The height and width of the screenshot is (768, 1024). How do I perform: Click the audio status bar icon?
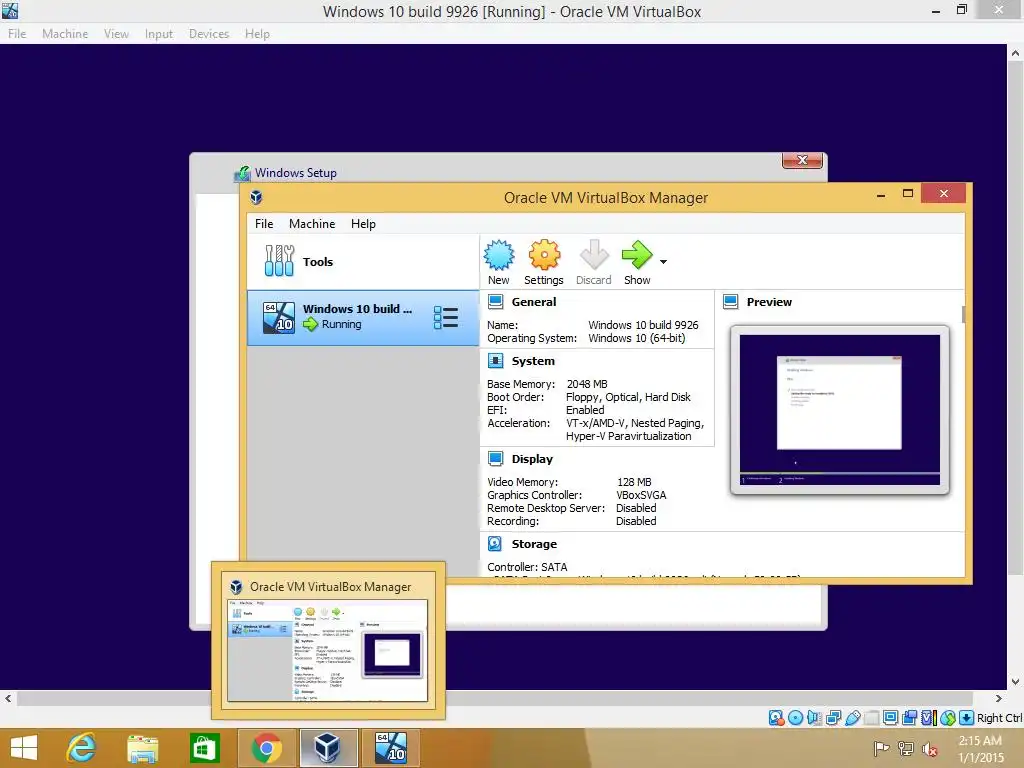[x=814, y=718]
